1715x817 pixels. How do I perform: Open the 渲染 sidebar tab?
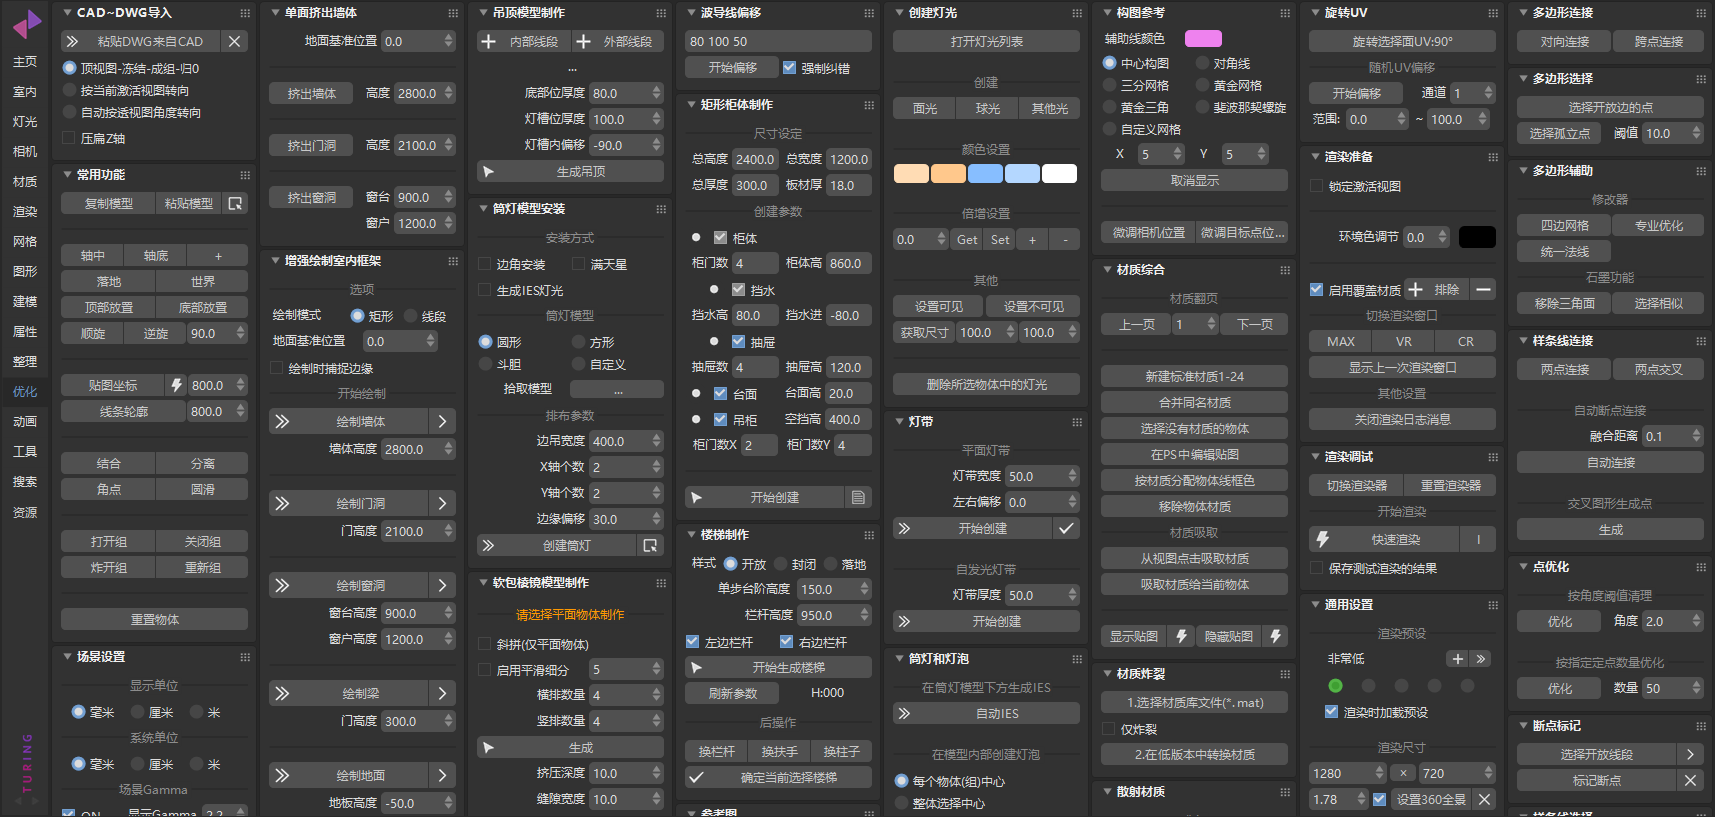(25, 212)
